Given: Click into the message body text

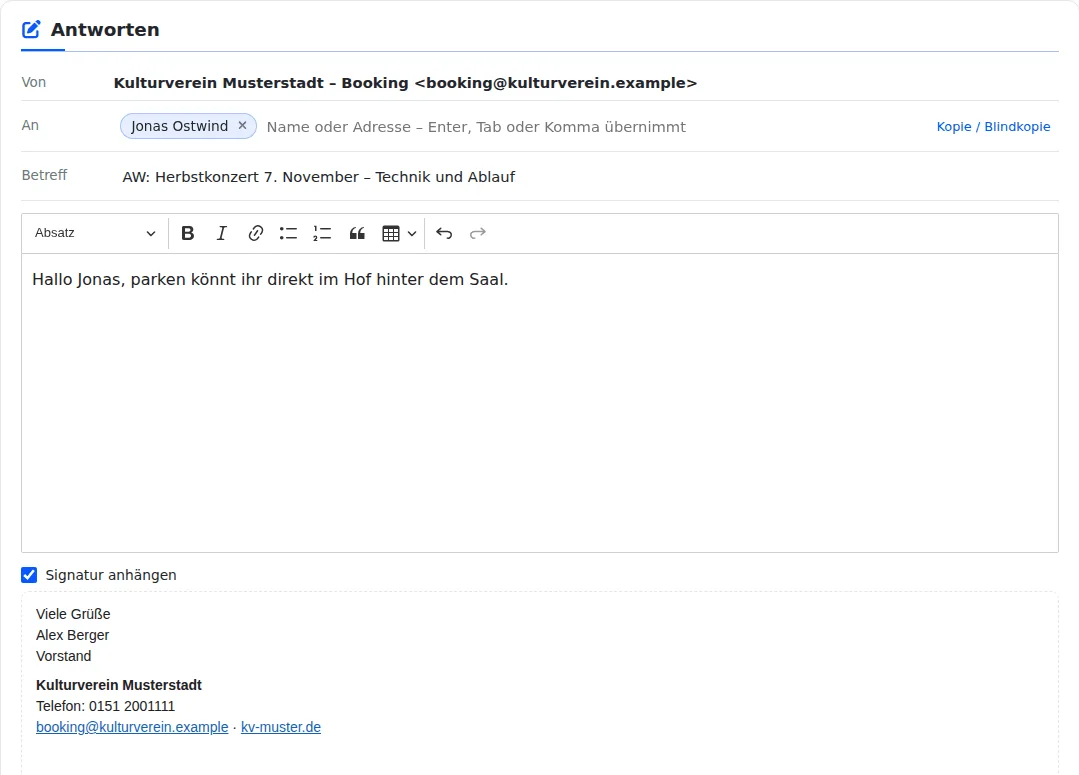Looking at the screenshot, I should [x=270, y=279].
